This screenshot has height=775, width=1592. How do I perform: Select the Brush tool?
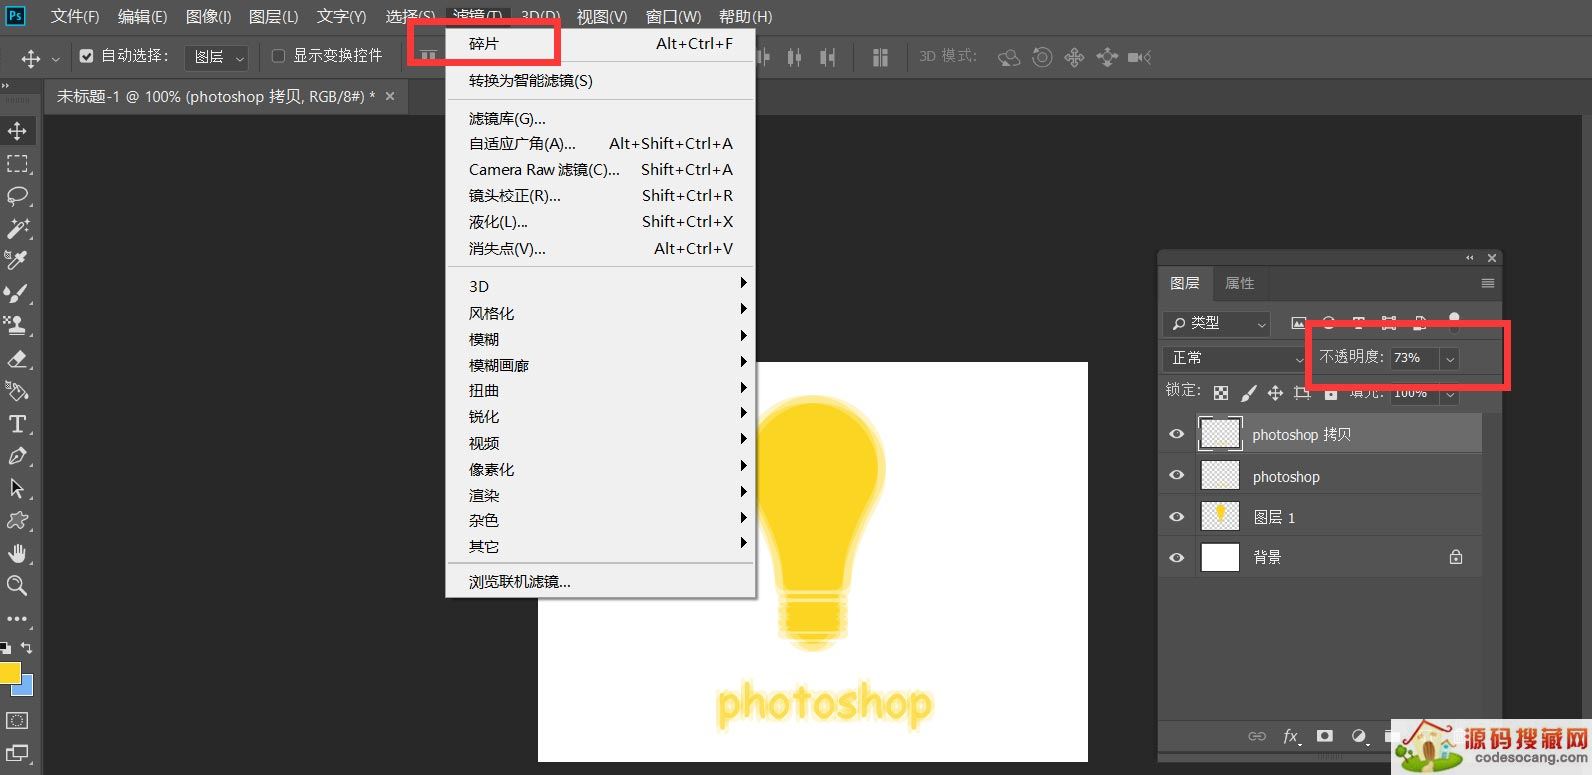pos(17,293)
